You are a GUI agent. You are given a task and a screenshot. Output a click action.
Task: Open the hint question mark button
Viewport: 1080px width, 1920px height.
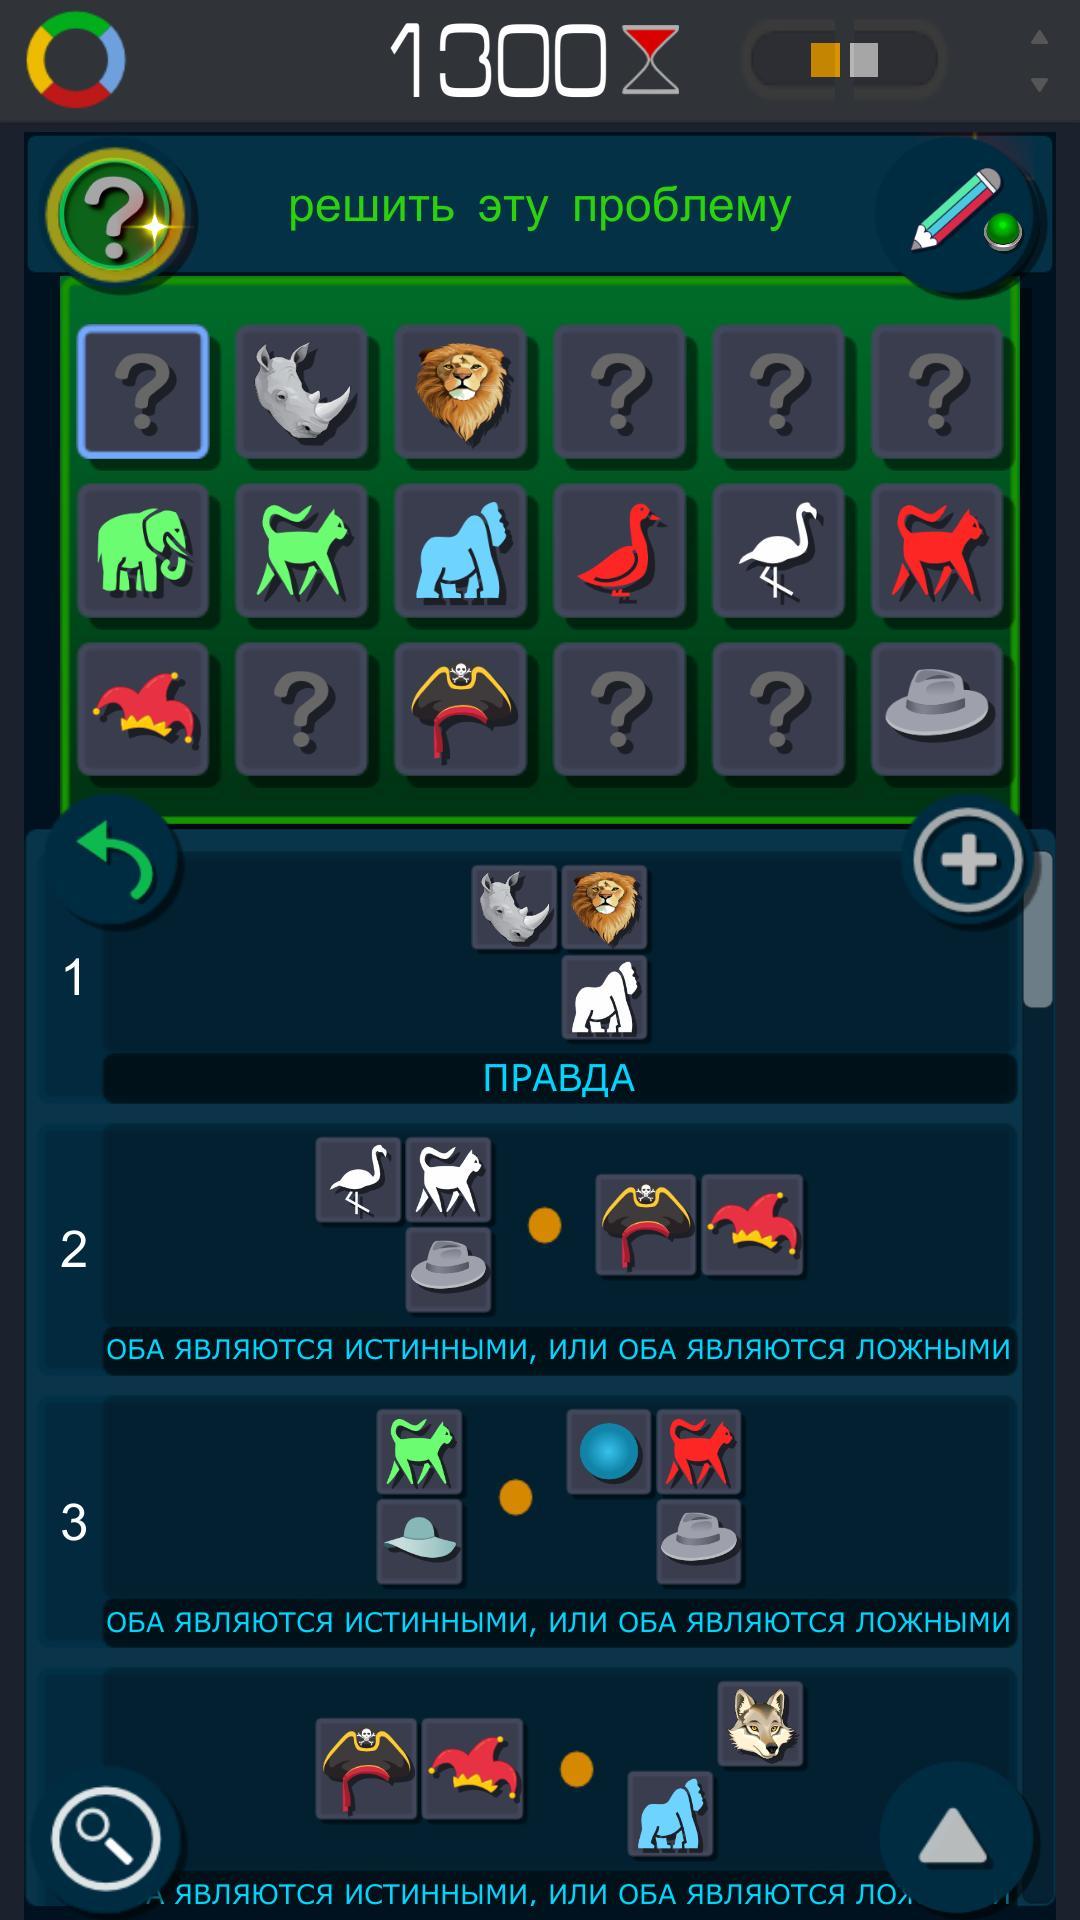(x=117, y=214)
